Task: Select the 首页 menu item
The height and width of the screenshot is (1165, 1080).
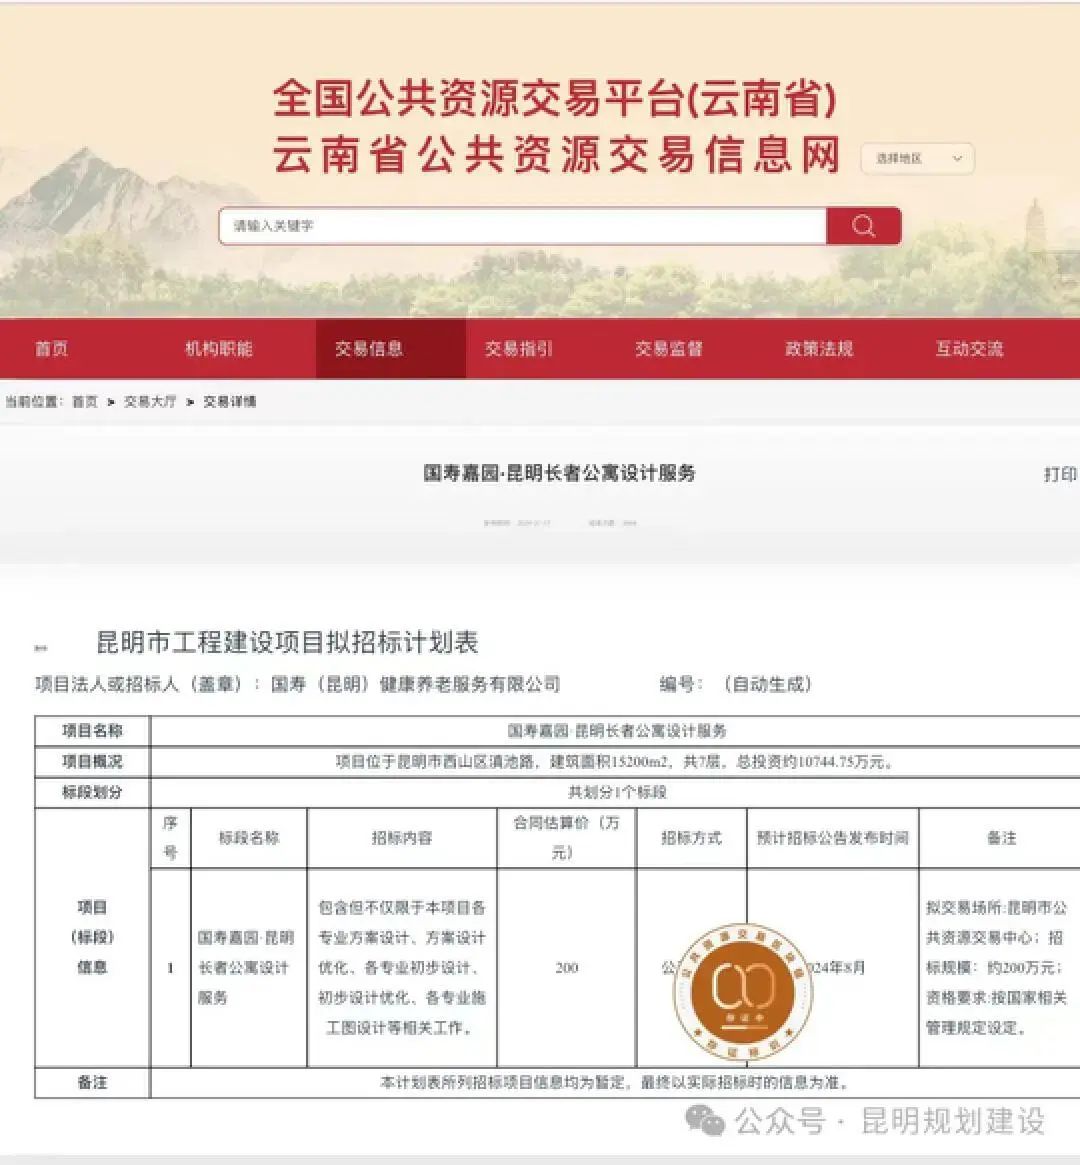Action: 50,349
